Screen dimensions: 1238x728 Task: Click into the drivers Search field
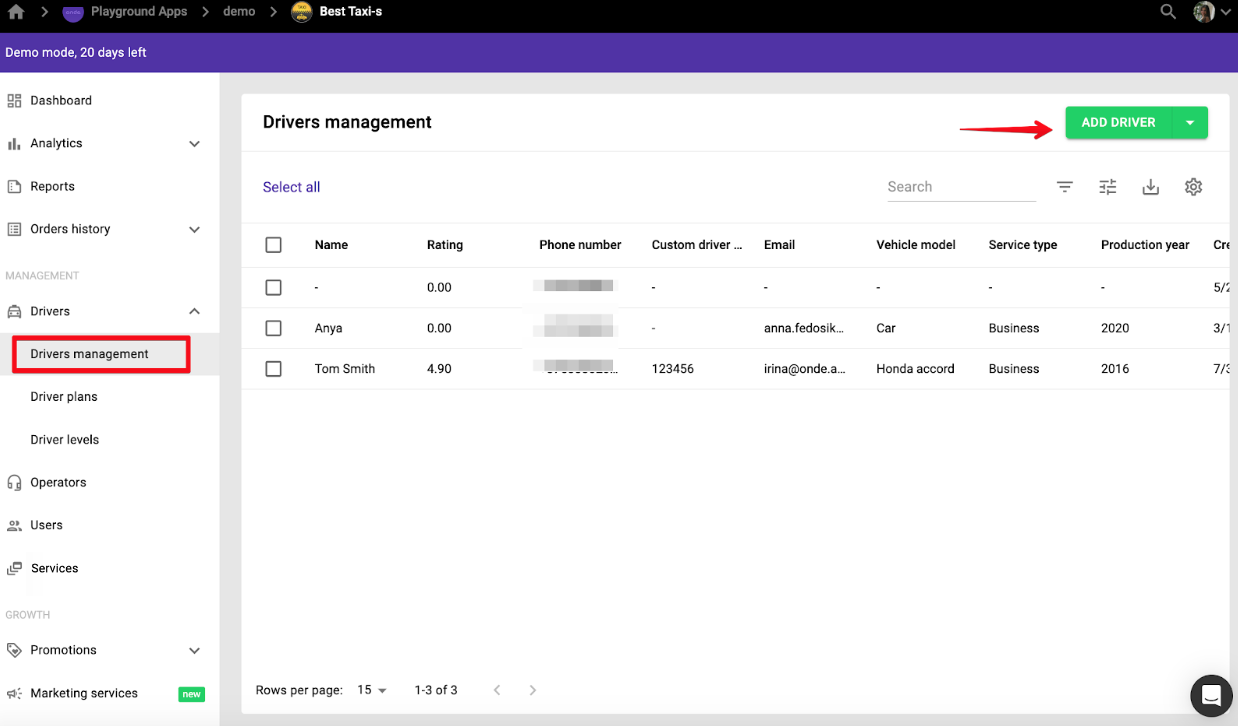click(960, 187)
